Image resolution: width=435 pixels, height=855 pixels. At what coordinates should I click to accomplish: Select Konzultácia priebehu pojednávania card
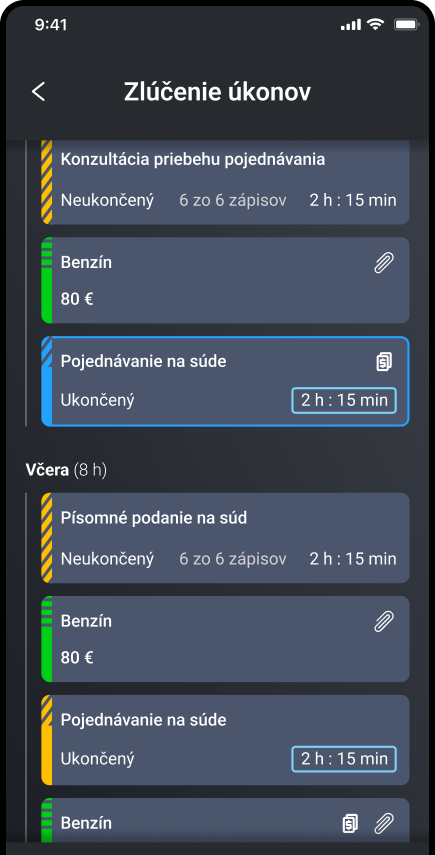tap(225, 182)
